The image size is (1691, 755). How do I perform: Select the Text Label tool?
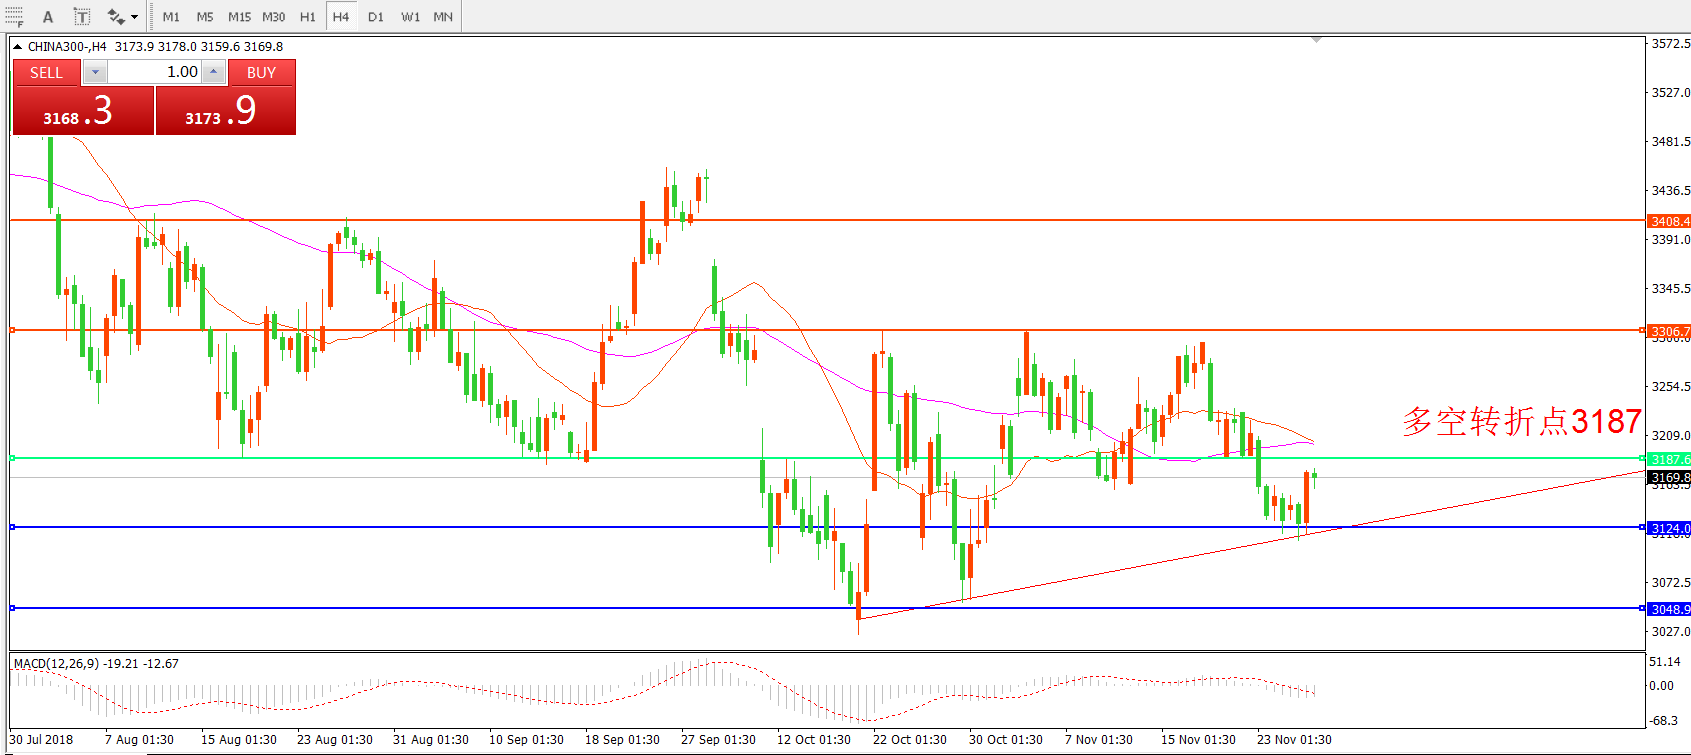[82, 16]
